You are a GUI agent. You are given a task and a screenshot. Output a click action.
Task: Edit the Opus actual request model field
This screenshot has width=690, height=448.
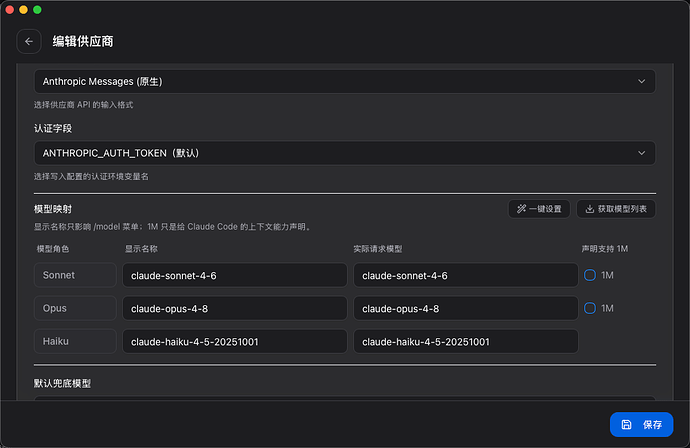466,308
